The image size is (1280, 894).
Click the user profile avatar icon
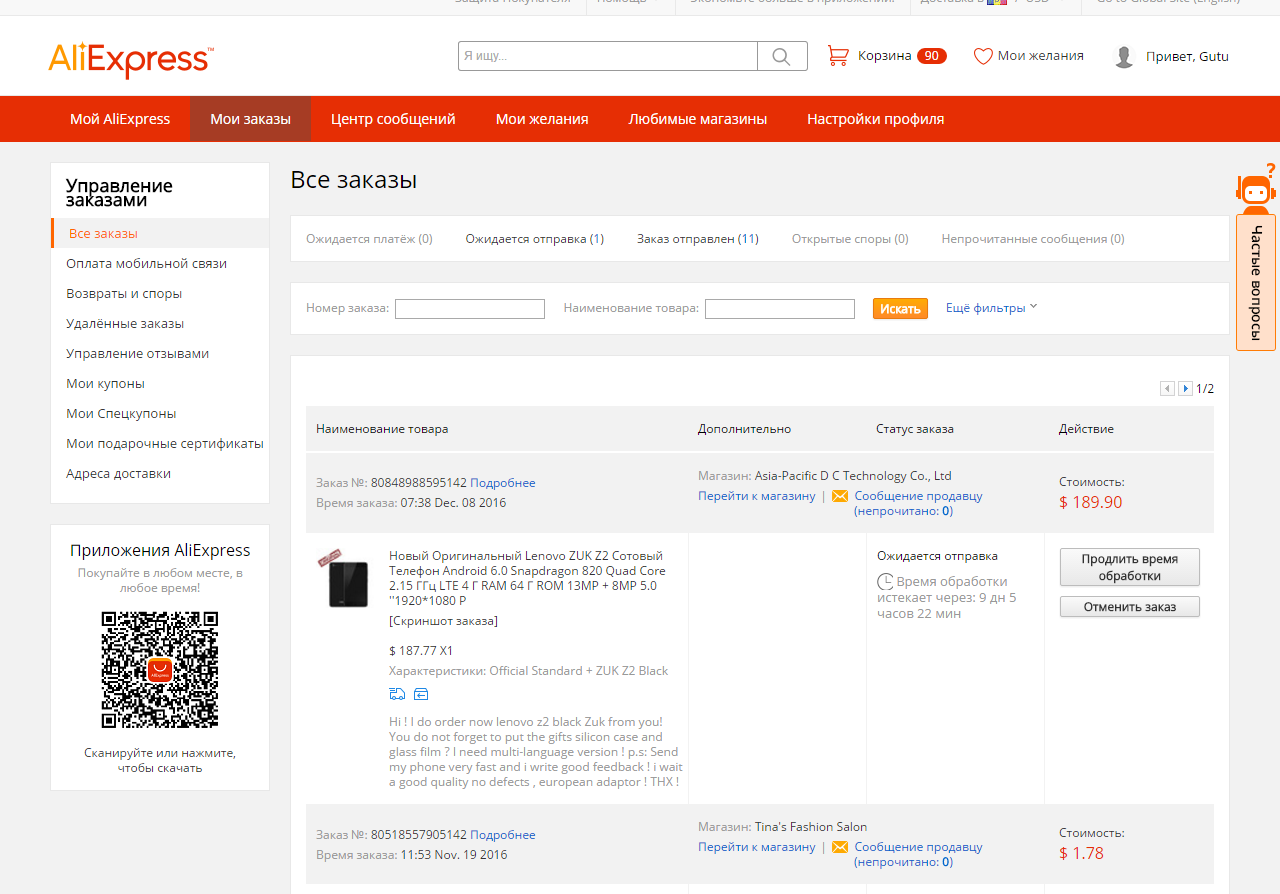tap(1124, 57)
